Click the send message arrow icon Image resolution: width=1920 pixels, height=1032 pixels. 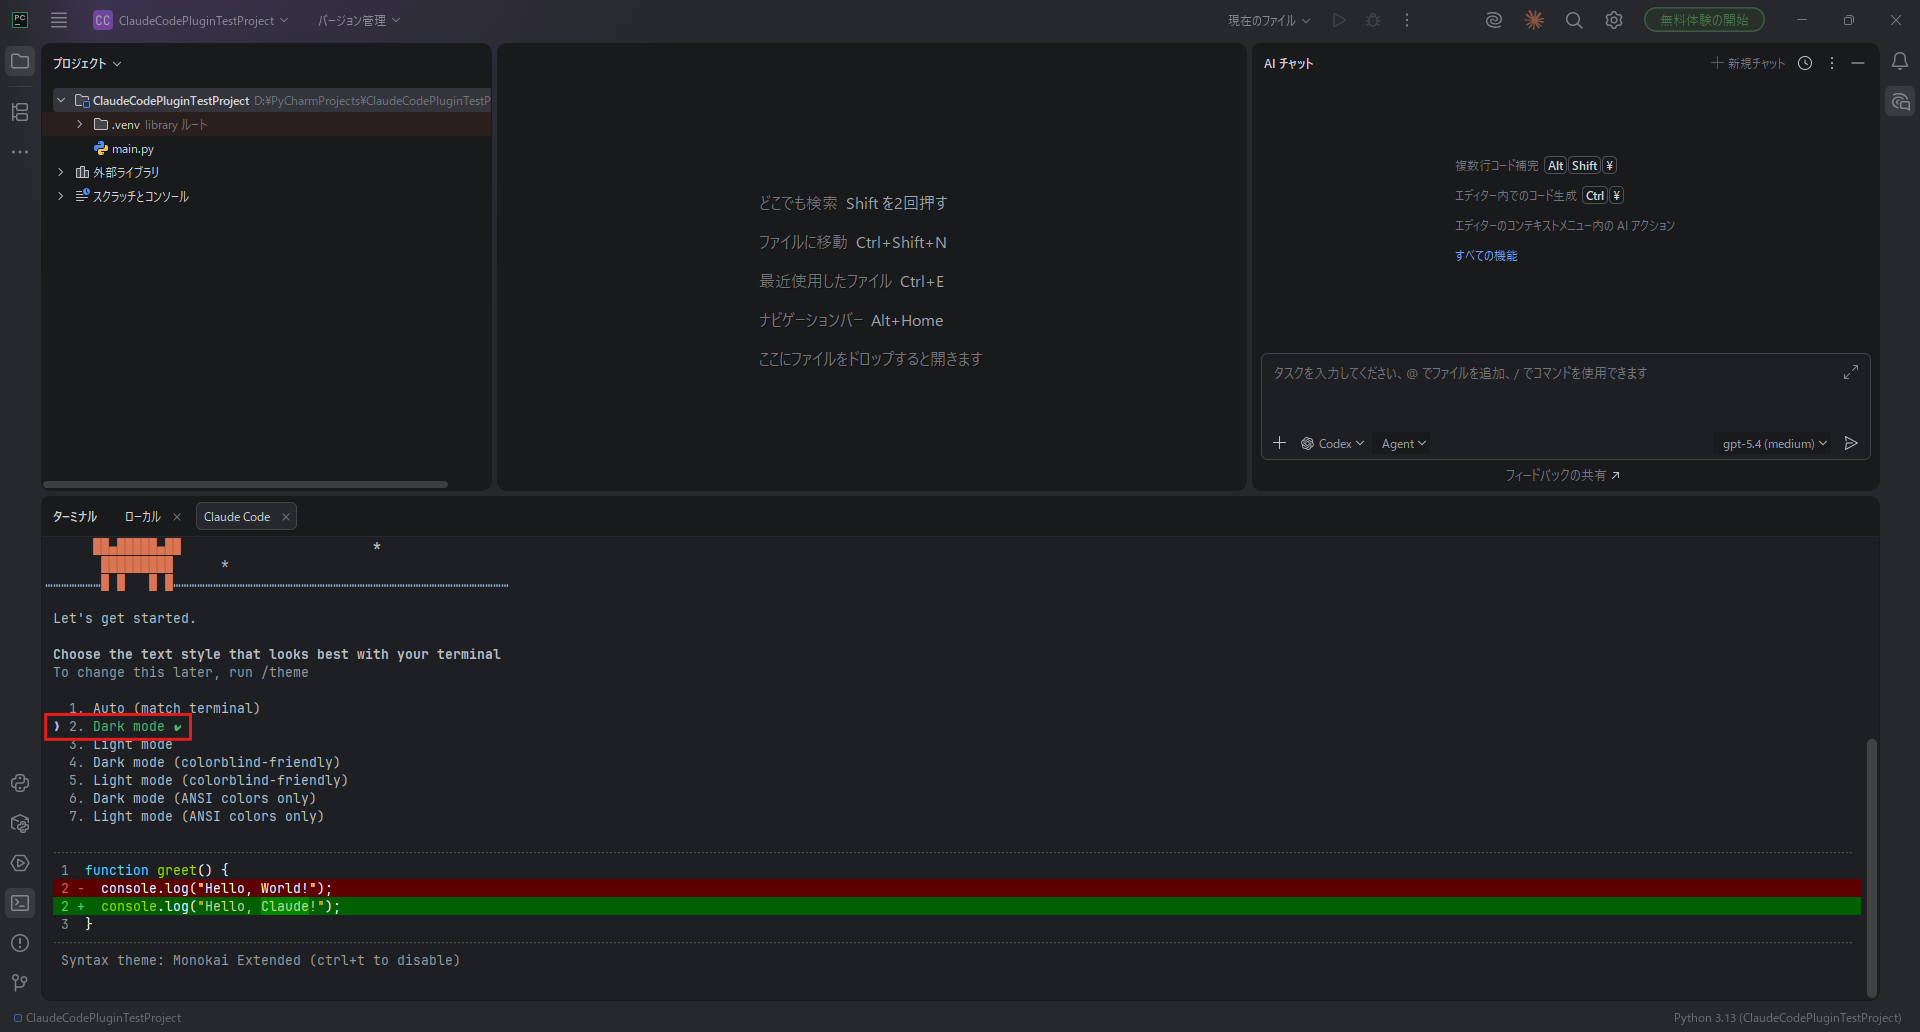tap(1850, 443)
